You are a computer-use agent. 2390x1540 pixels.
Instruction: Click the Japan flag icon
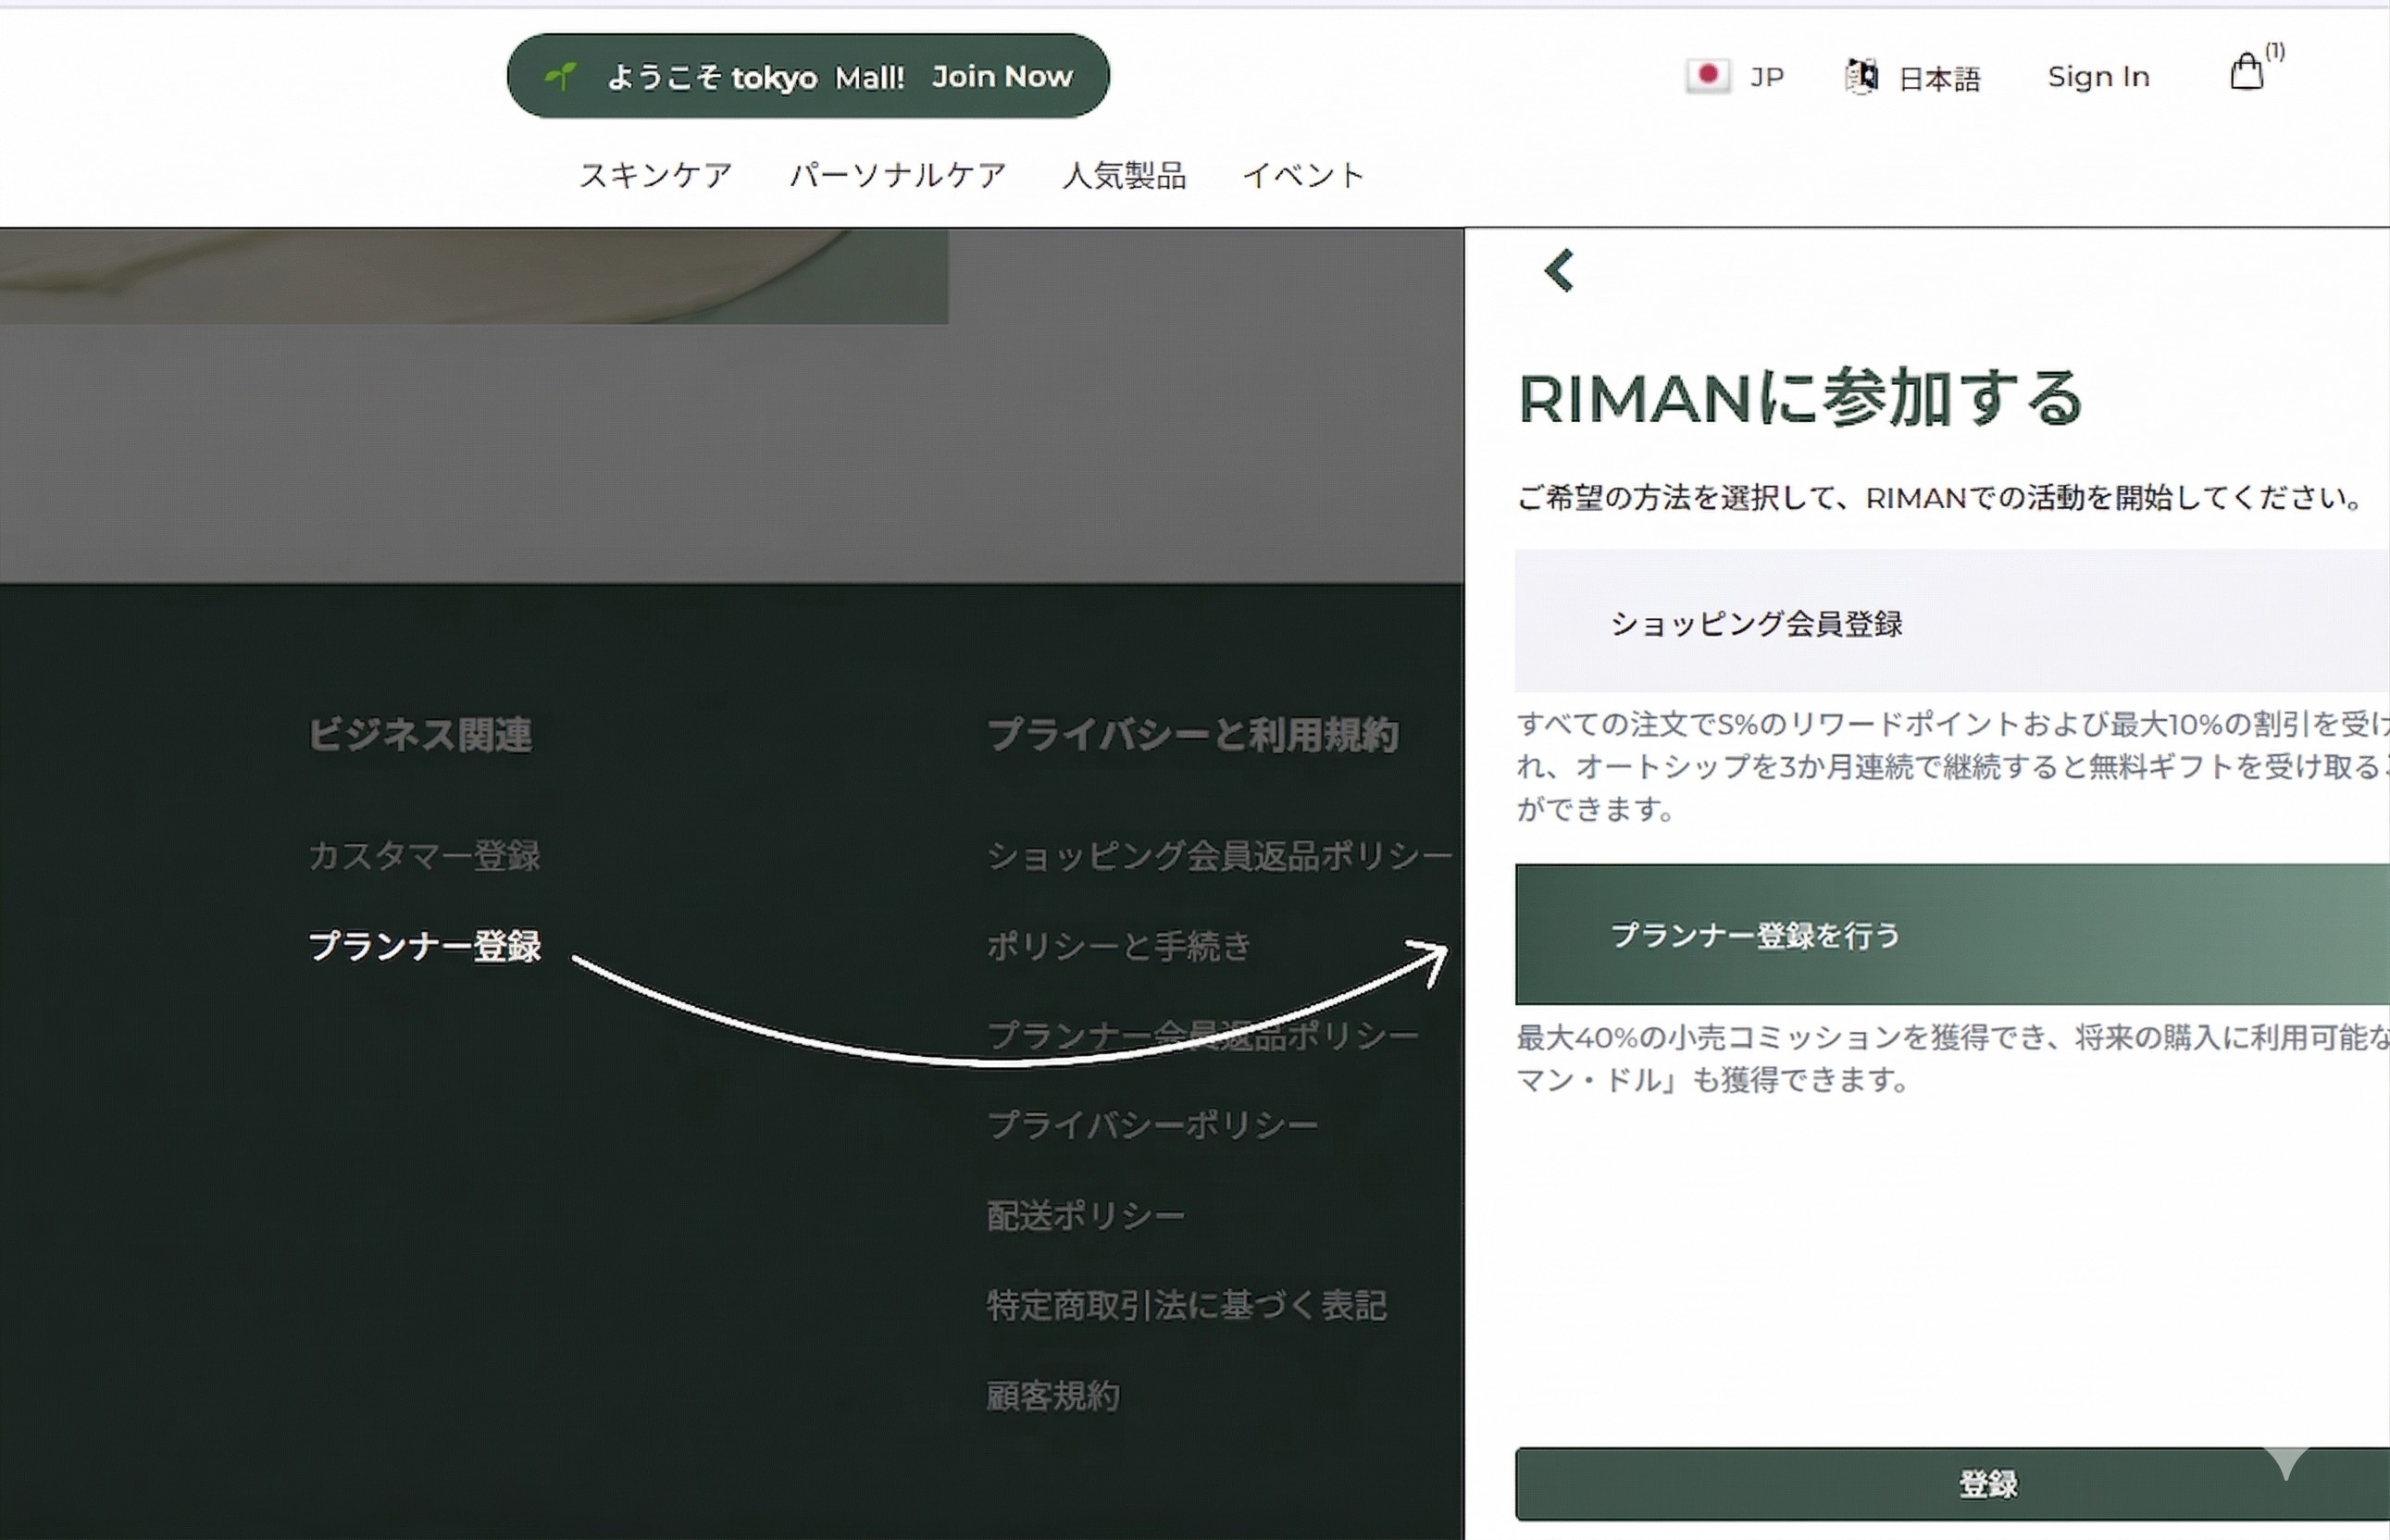coord(1708,76)
